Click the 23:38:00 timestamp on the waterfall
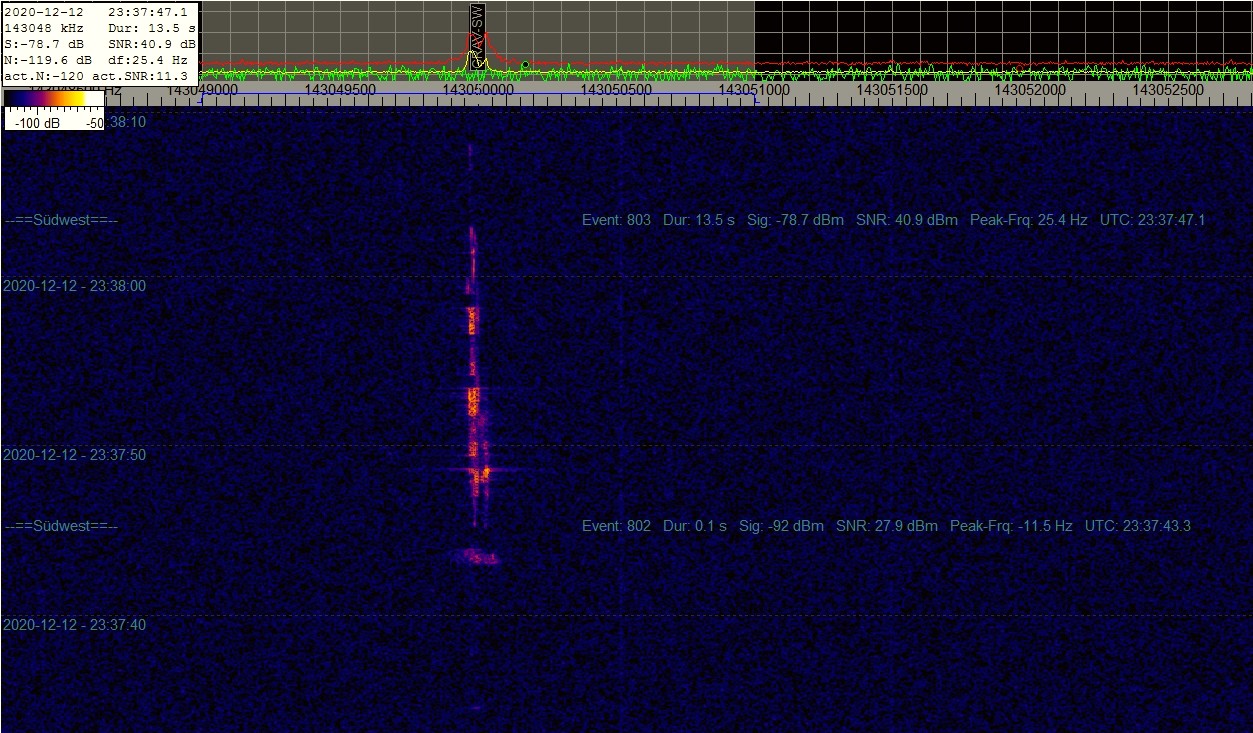 click(74, 286)
